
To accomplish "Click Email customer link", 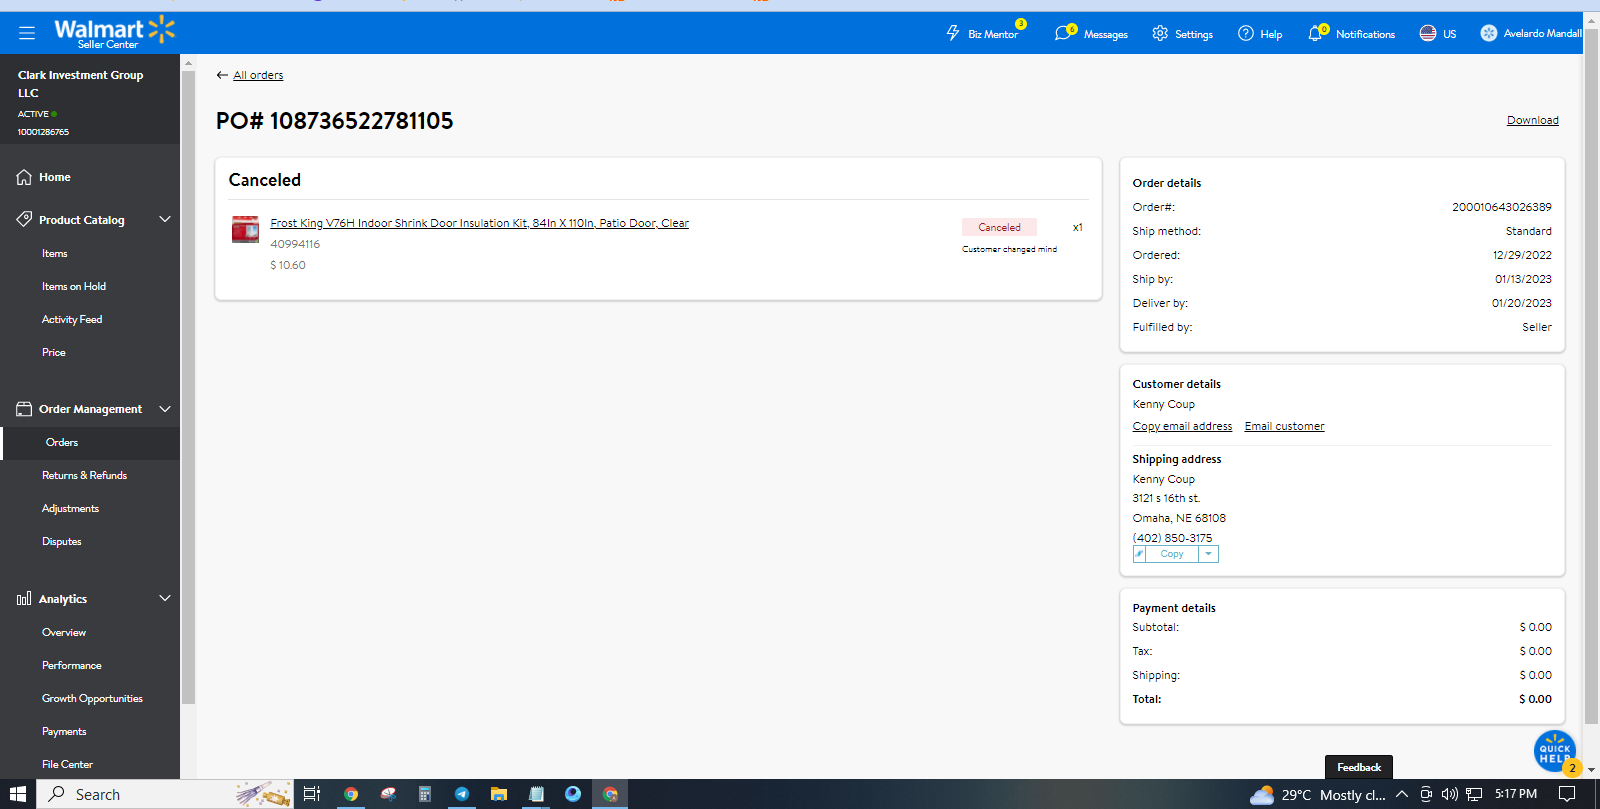I will pyautogui.click(x=1284, y=426).
